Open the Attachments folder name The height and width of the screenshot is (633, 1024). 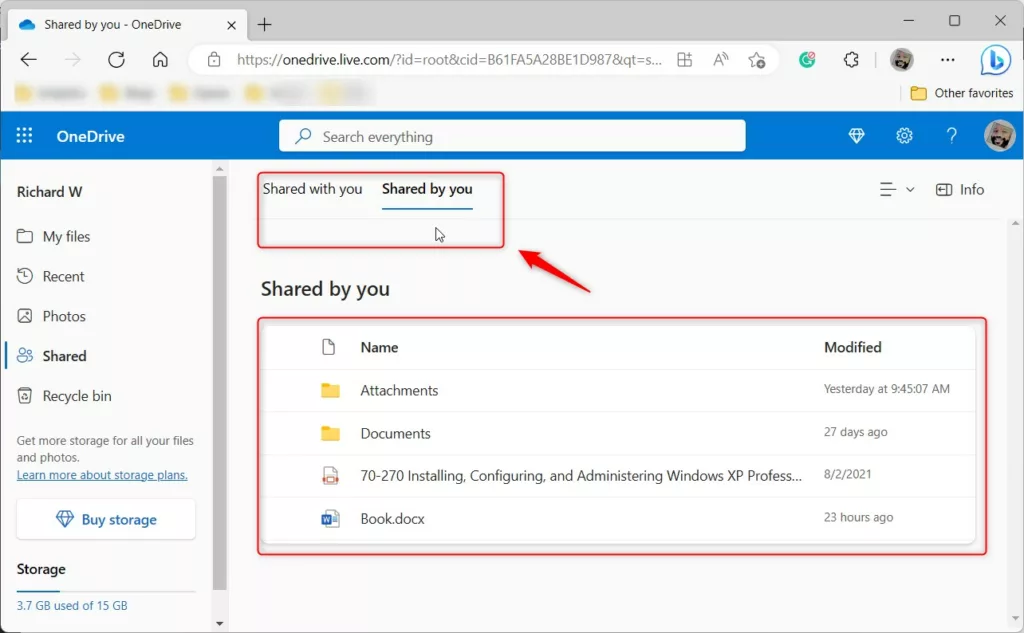tap(399, 391)
